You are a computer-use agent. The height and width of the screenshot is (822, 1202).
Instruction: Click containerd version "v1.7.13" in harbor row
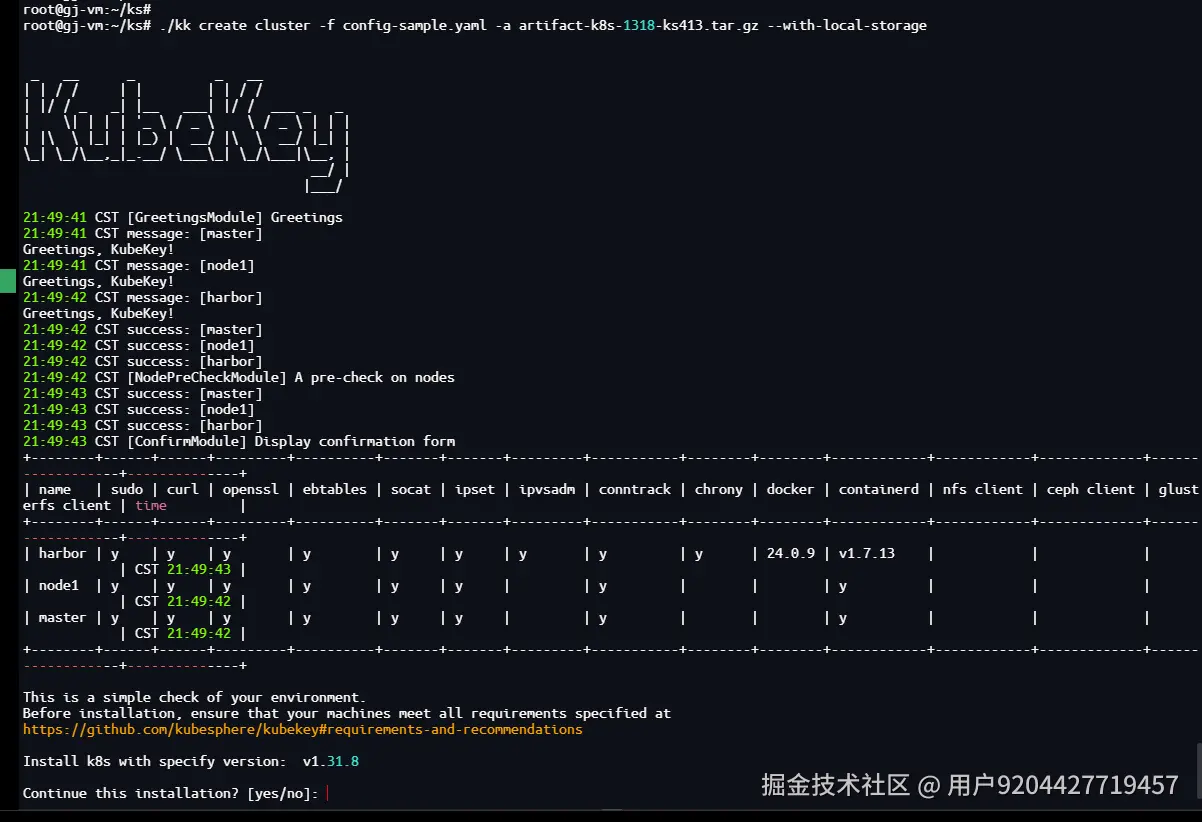867,554
